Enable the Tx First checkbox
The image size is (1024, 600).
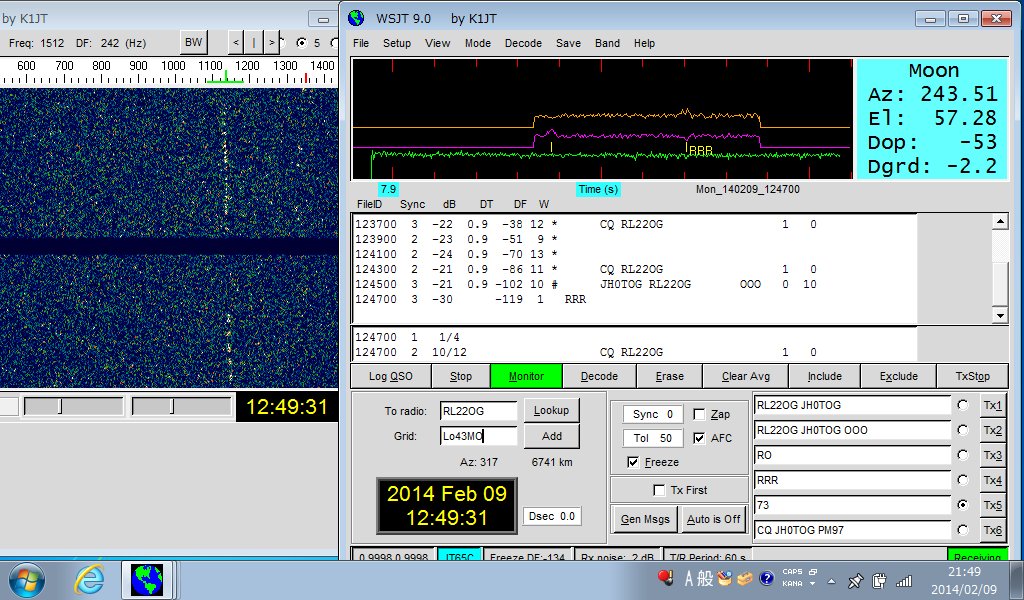click(x=659, y=490)
